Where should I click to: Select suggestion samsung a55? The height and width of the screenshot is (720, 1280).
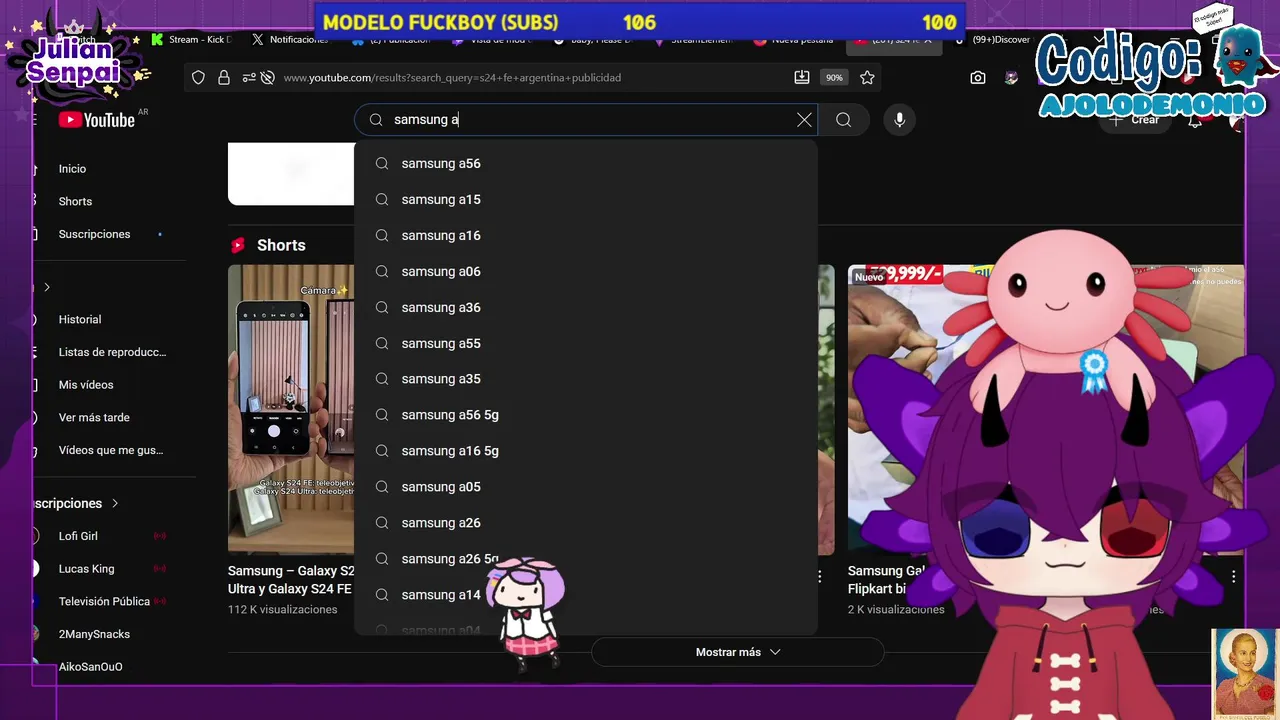[586, 344]
